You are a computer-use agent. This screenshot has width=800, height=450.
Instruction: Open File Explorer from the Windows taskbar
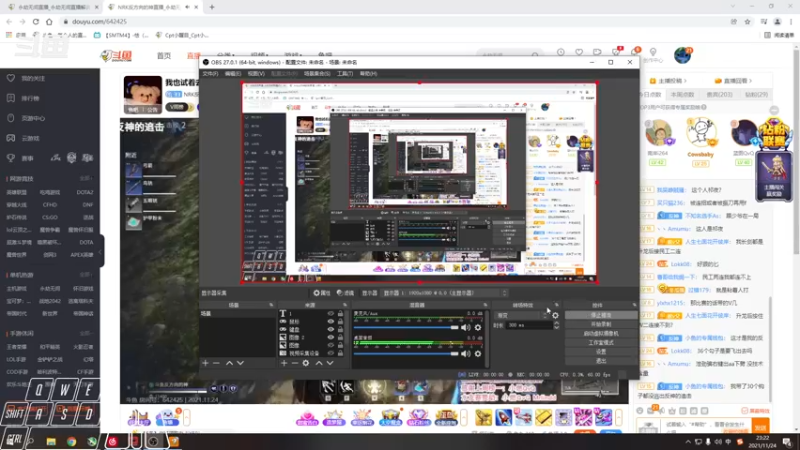click(x=51, y=441)
